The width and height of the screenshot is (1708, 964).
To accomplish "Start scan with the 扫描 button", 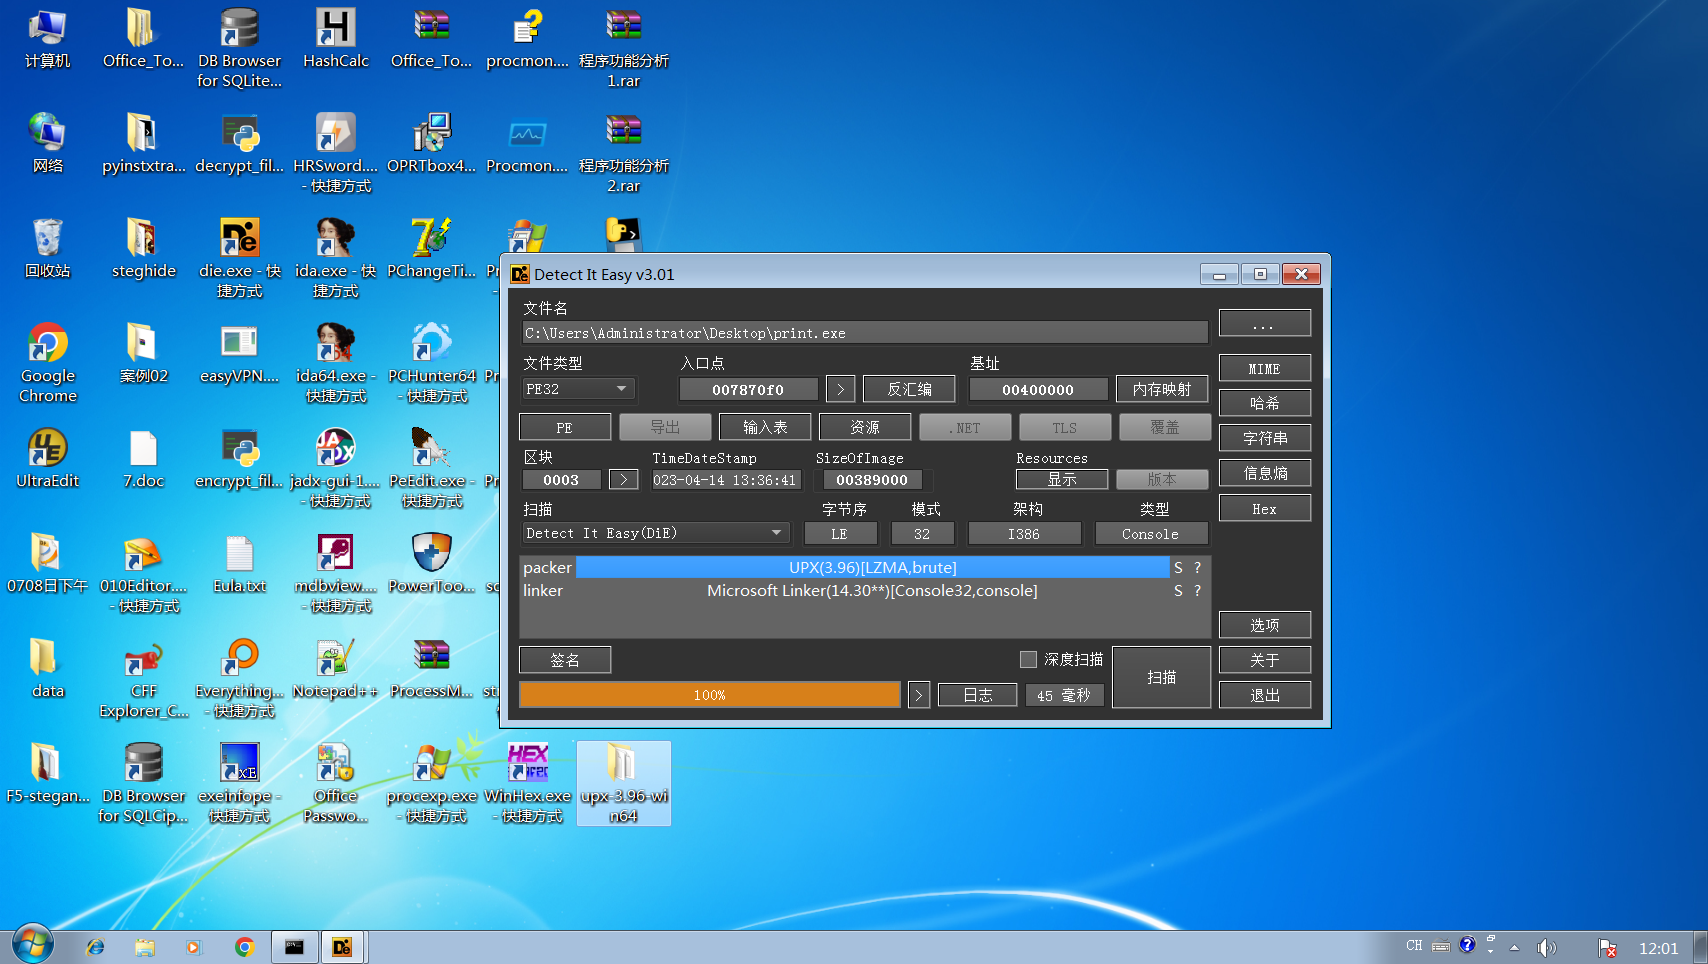I will [x=1161, y=677].
